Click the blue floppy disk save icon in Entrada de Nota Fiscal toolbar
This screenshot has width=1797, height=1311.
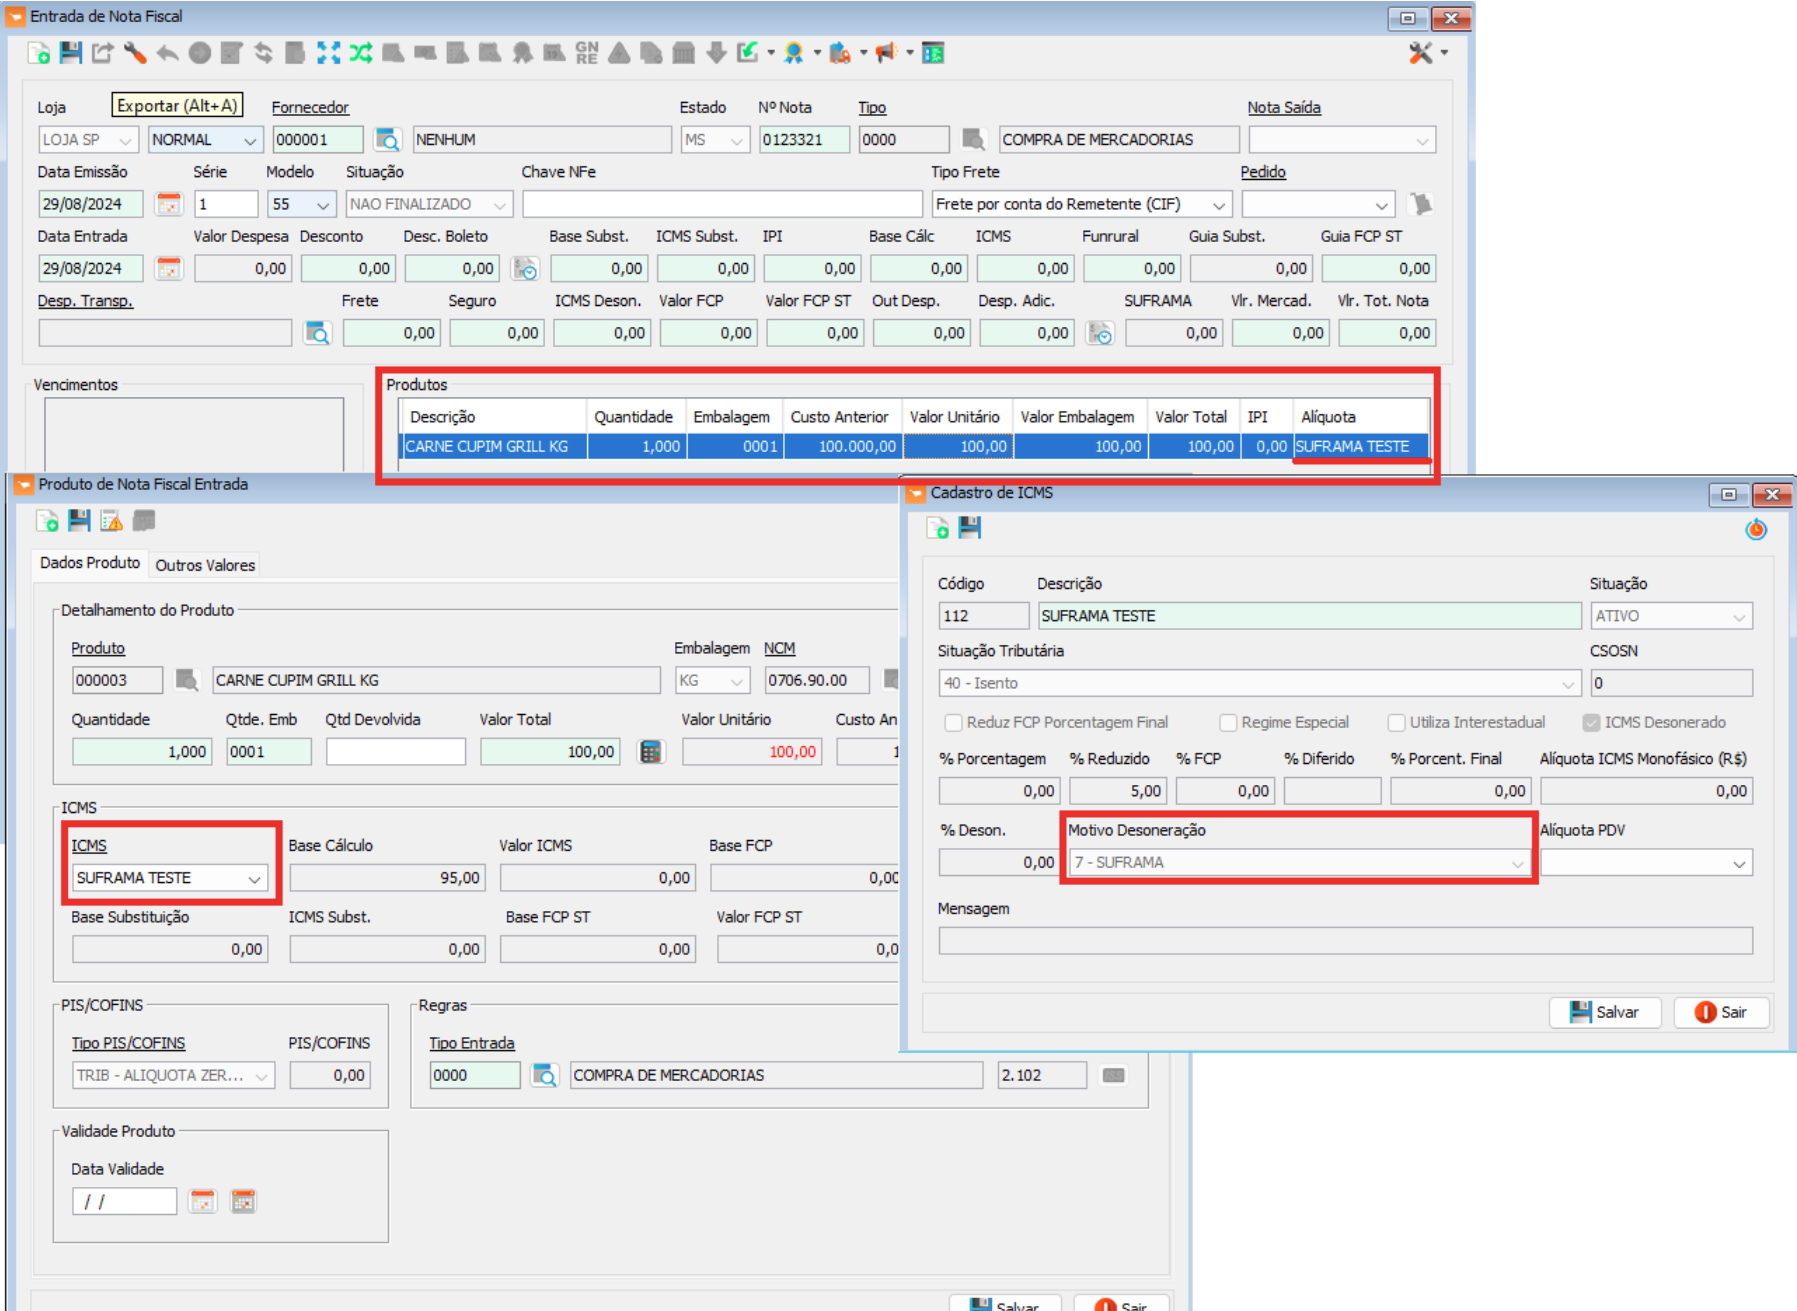coord(71,53)
